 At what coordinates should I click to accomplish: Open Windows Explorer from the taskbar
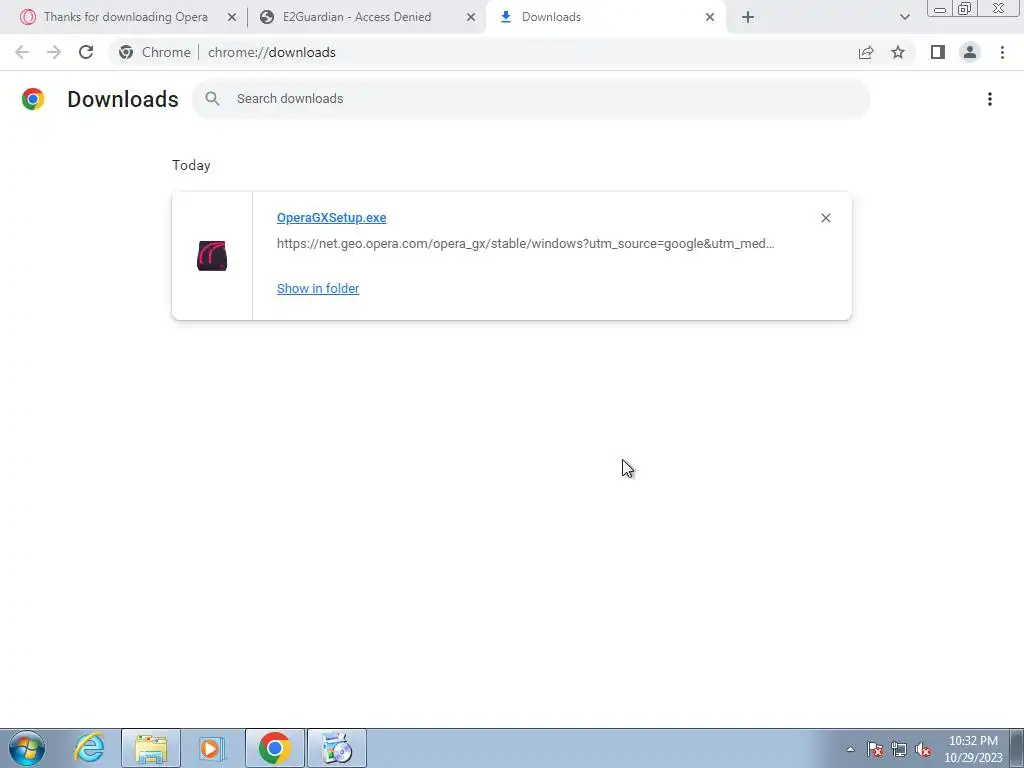[151, 748]
